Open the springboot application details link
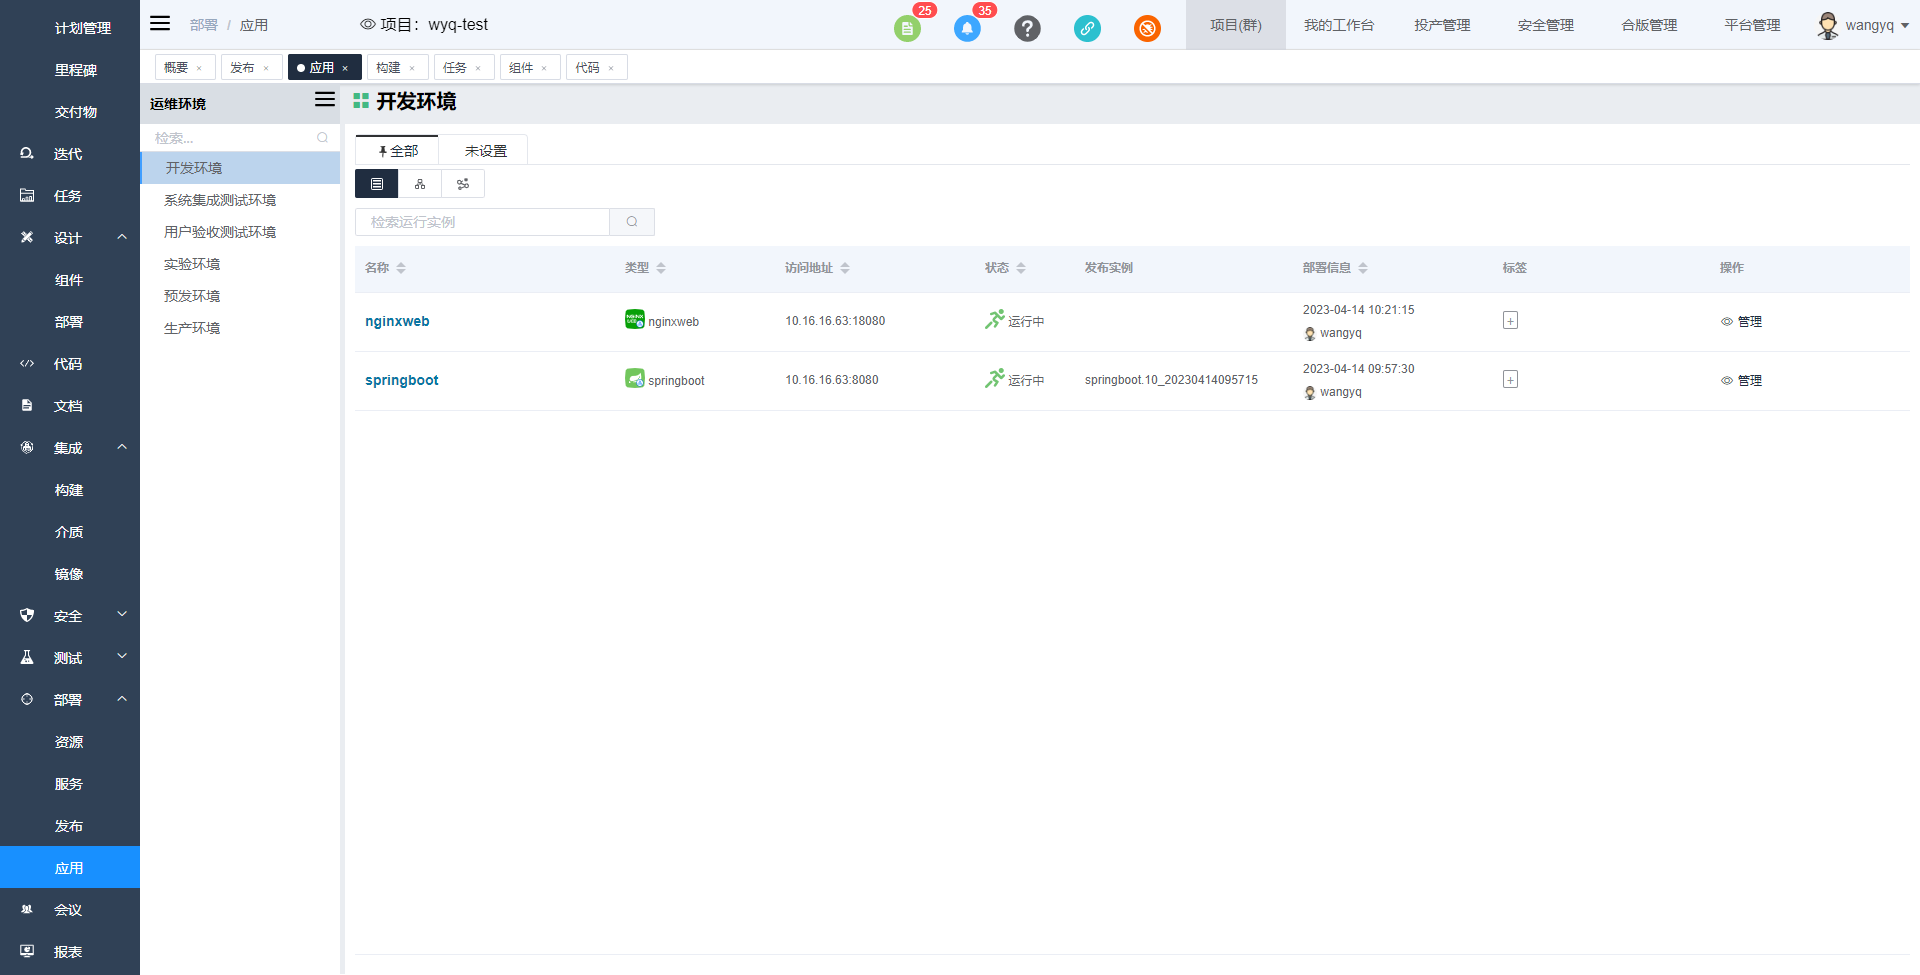Image resolution: width=1920 pixels, height=975 pixels. coord(401,380)
